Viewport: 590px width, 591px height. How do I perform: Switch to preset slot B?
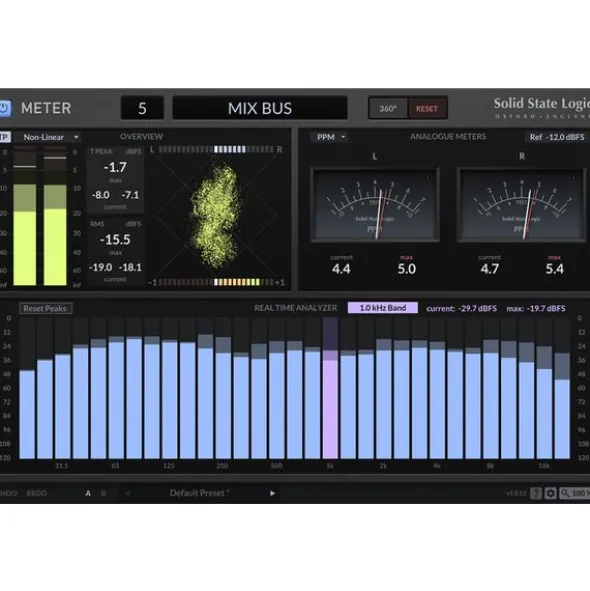click(103, 493)
